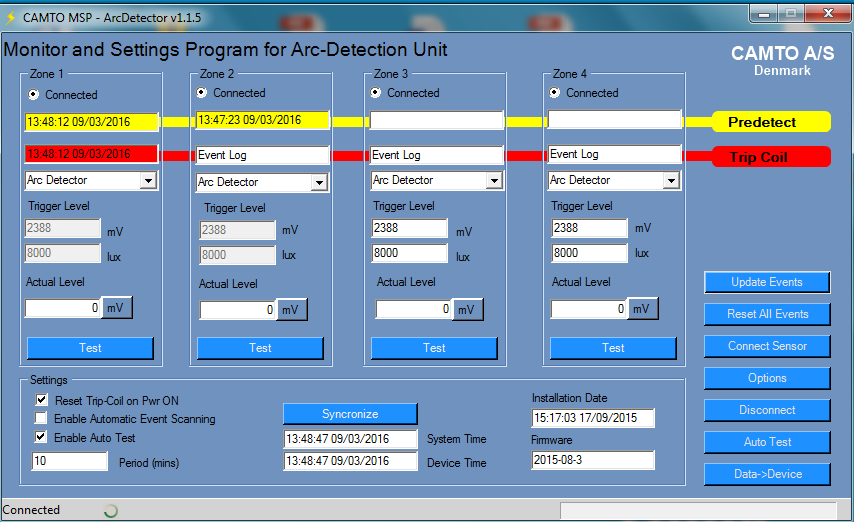854x522 pixels.
Task: Click the Syncronize button
Action: (x=350, y=414)
